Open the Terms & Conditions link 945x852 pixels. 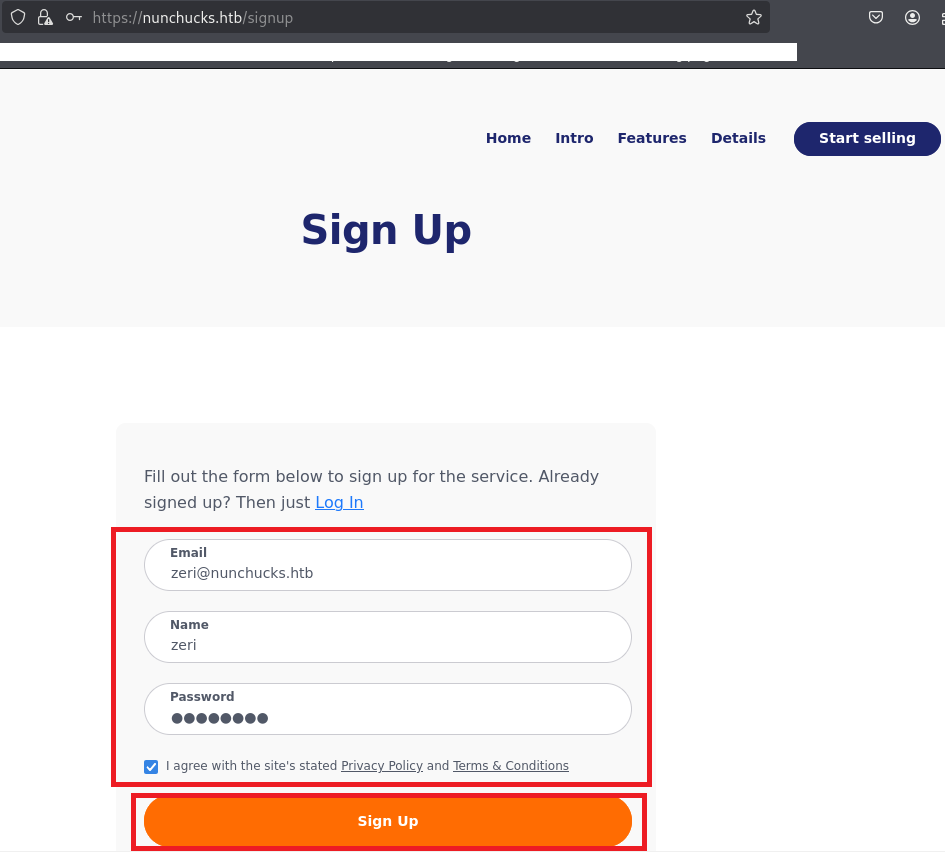510,766
